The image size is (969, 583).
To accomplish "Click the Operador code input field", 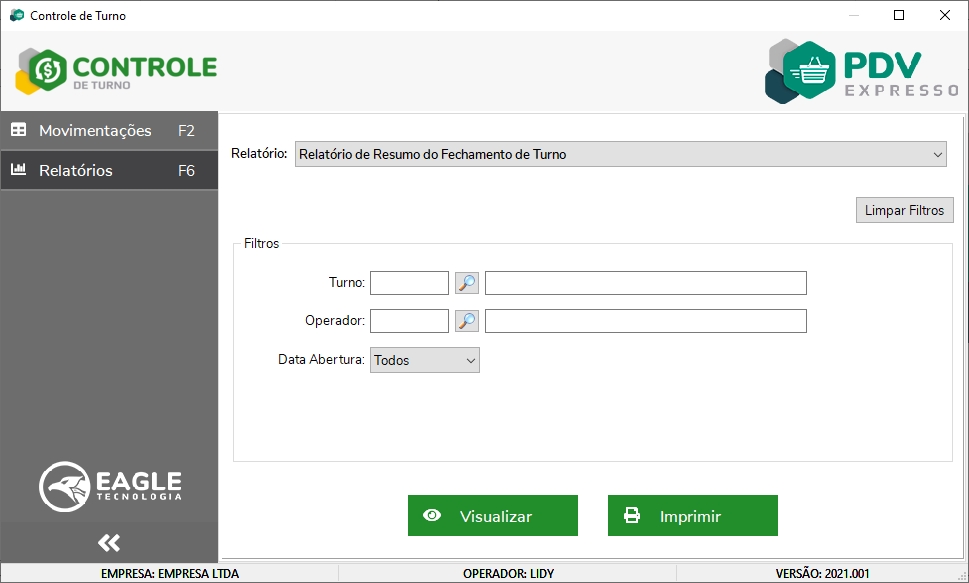I will tap(409, 321).
